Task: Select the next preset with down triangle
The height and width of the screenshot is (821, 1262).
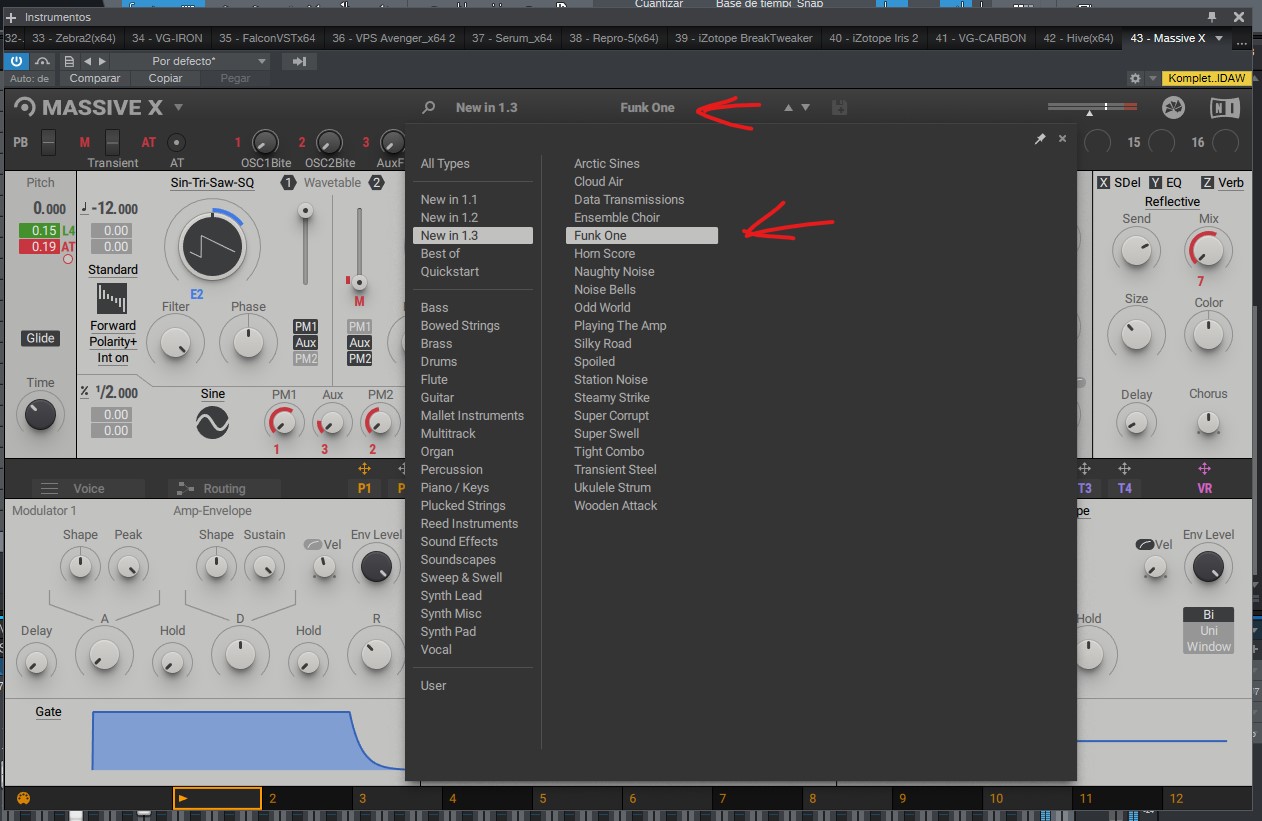Action: 805,107
